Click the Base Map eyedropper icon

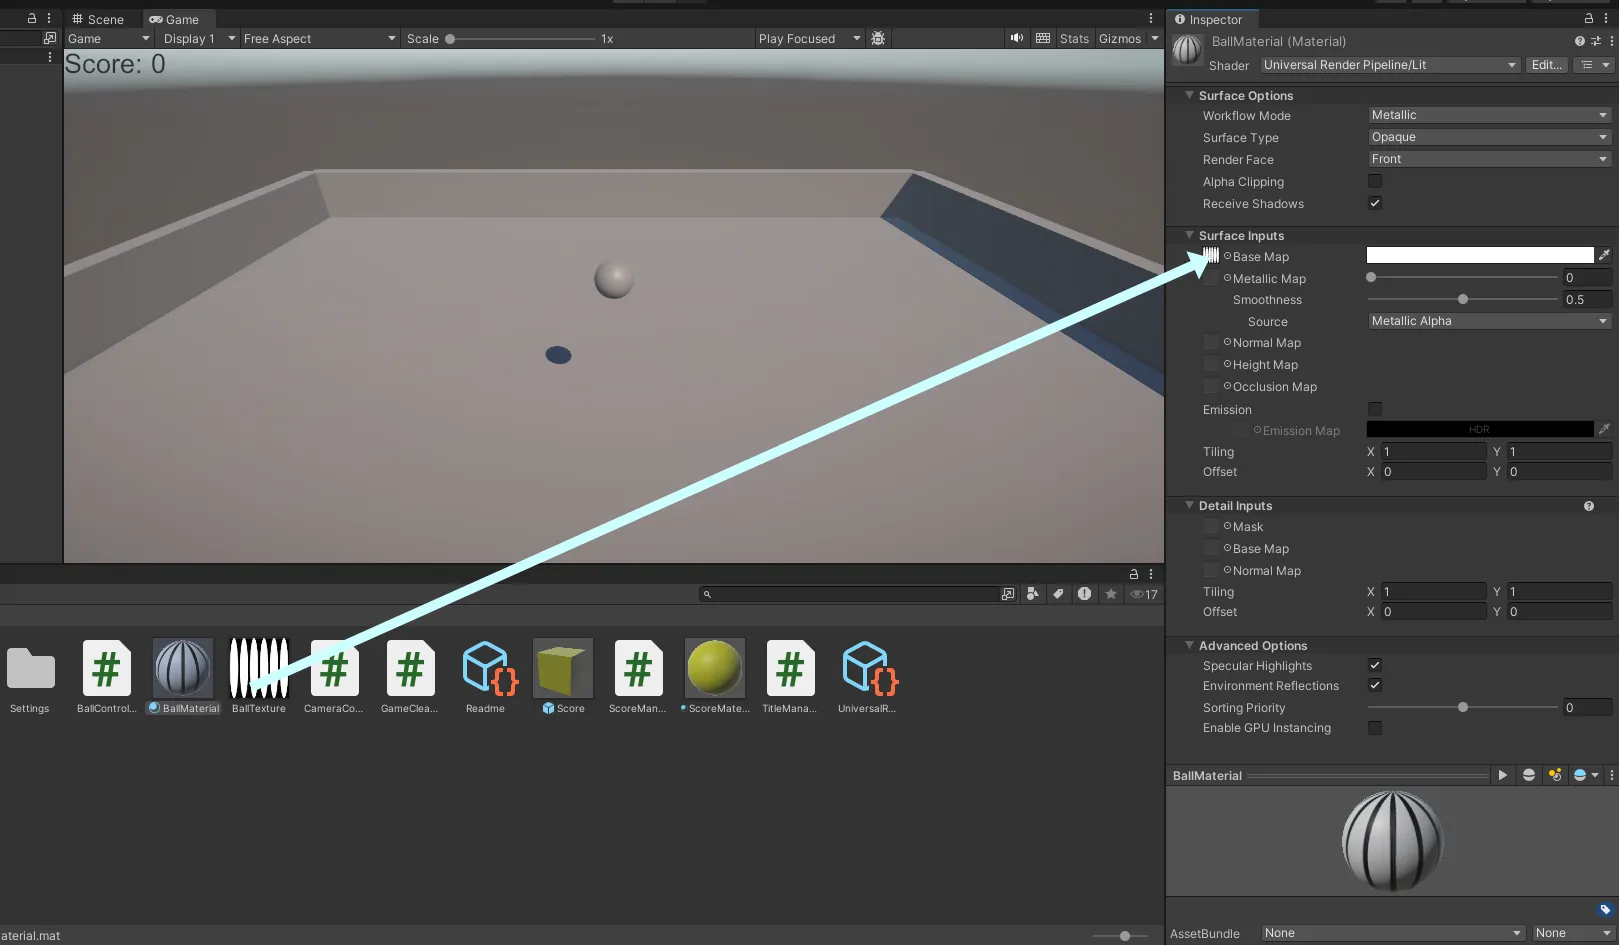click(1604, 256)
